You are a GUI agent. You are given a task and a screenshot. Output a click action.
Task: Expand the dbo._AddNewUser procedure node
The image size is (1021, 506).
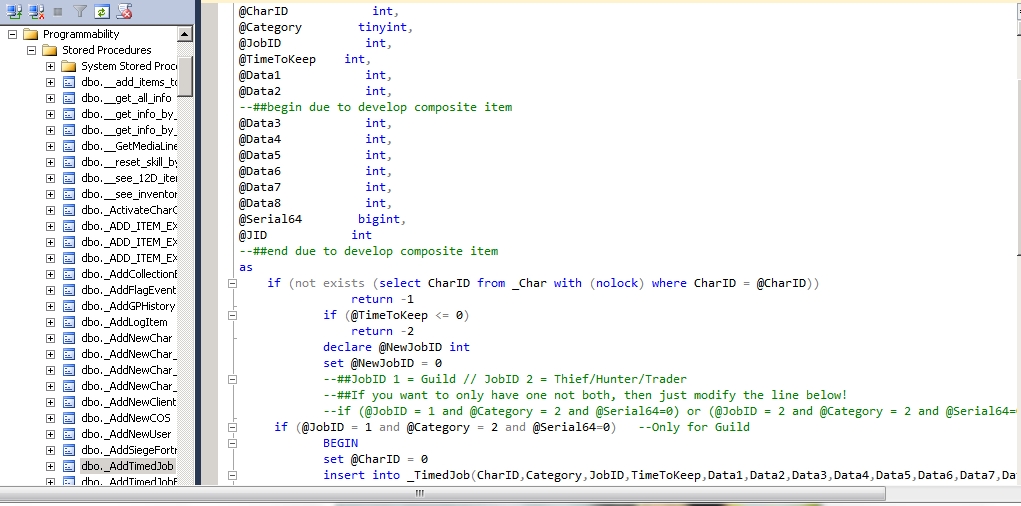(50, 434)
